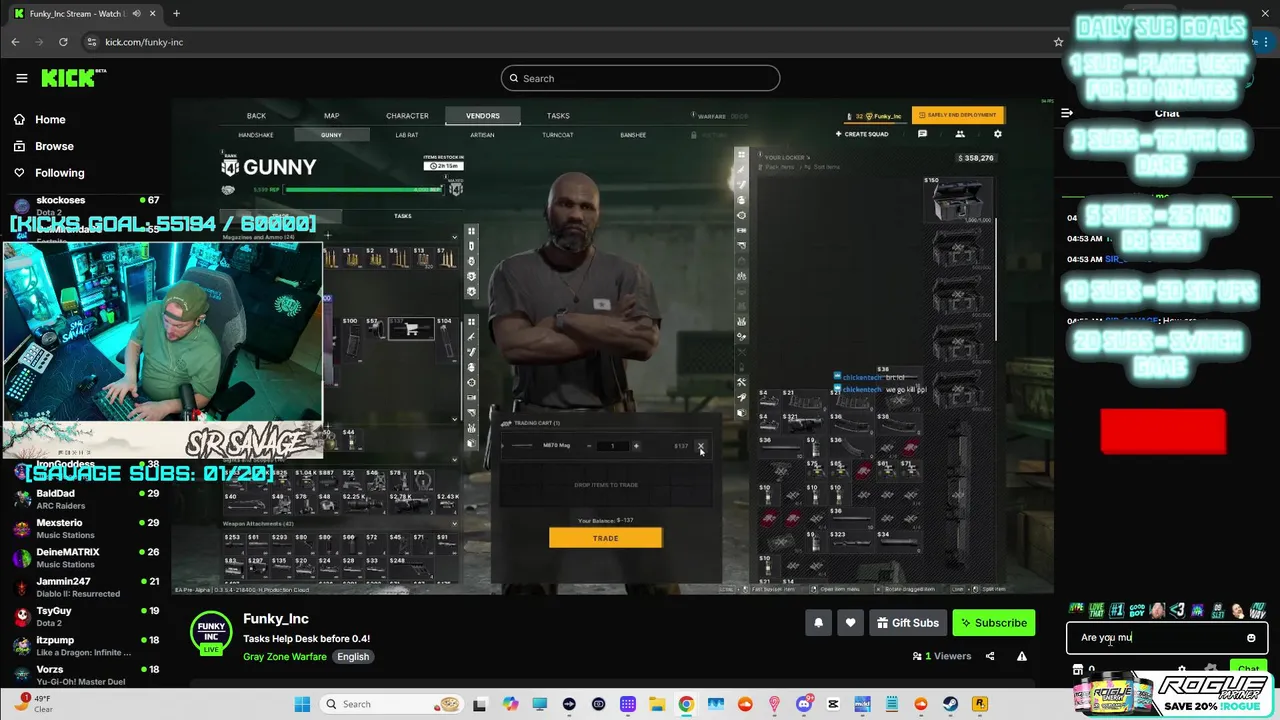Remove M870 Mag from trading cart
Viewport: 1280px width, 720px height.
coord(700,446)
